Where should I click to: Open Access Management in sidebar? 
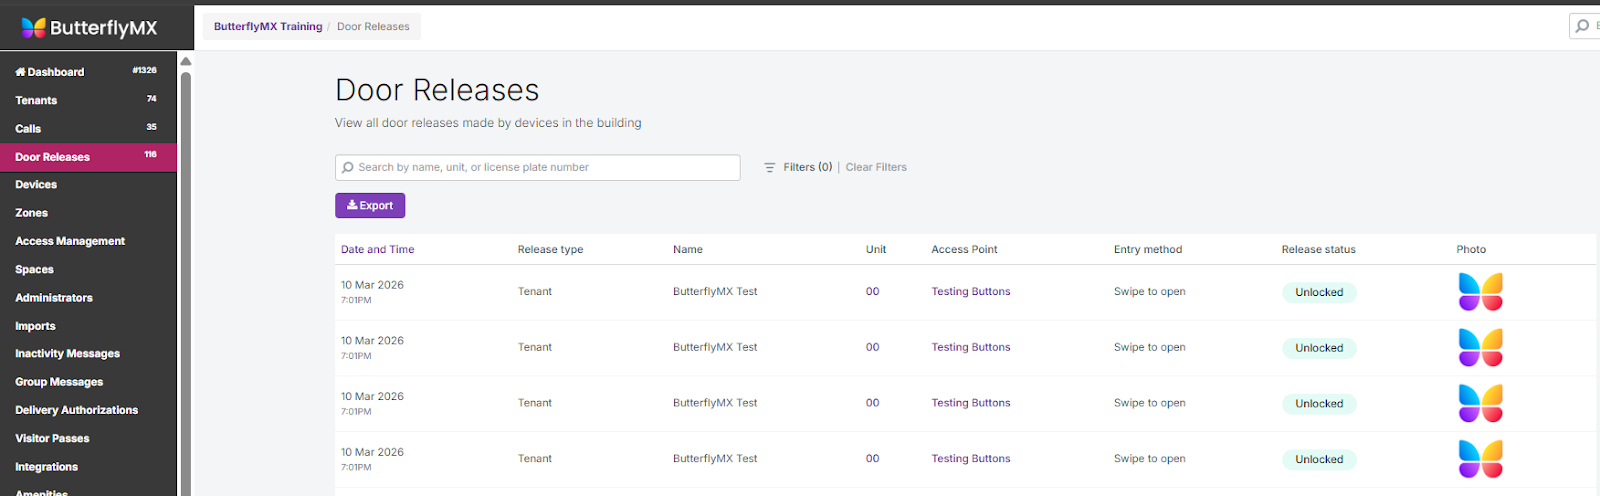point(70,241)
